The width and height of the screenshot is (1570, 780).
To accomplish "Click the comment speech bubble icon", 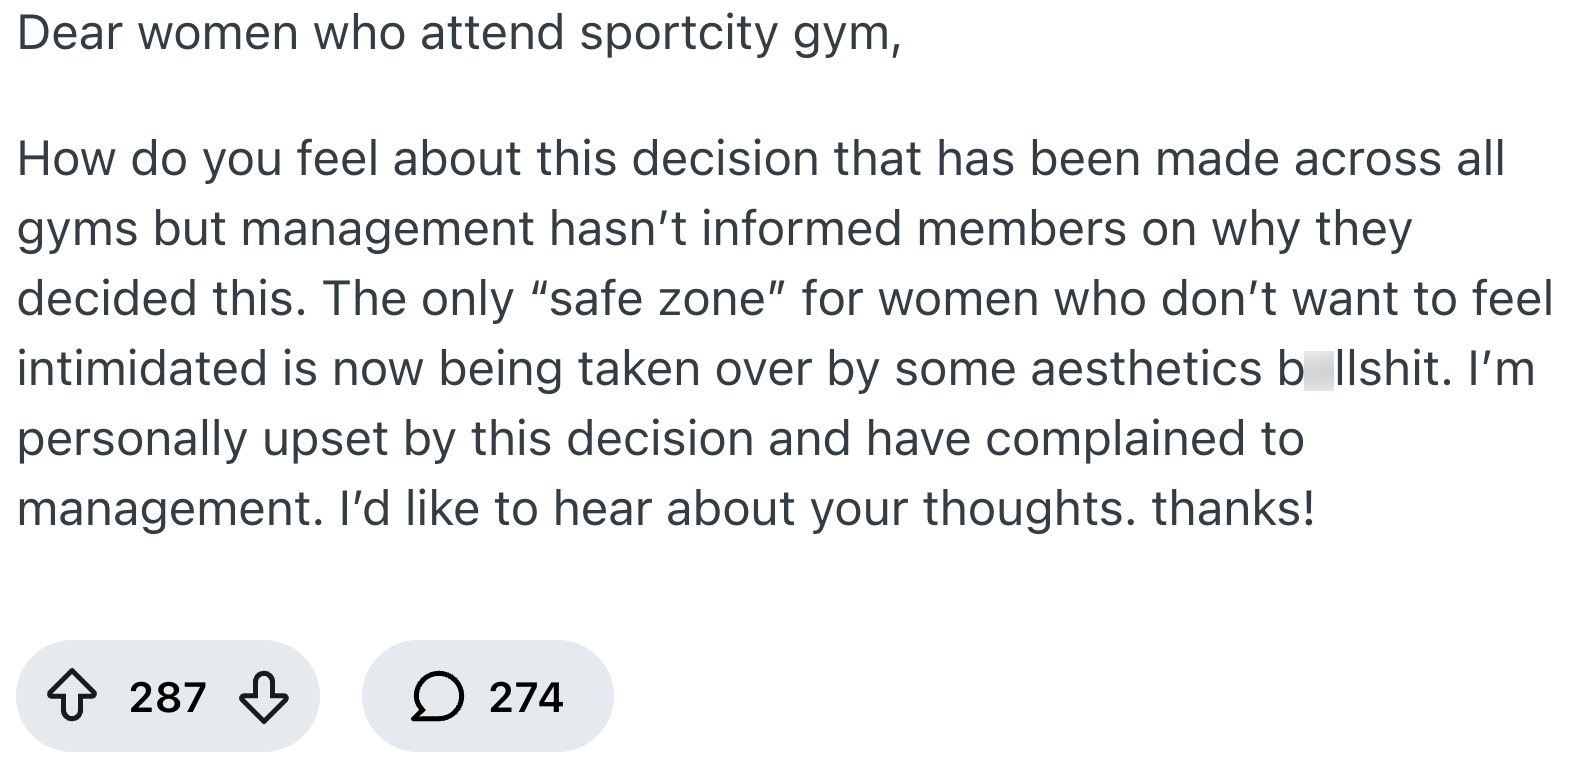I will tap(436, 697).
